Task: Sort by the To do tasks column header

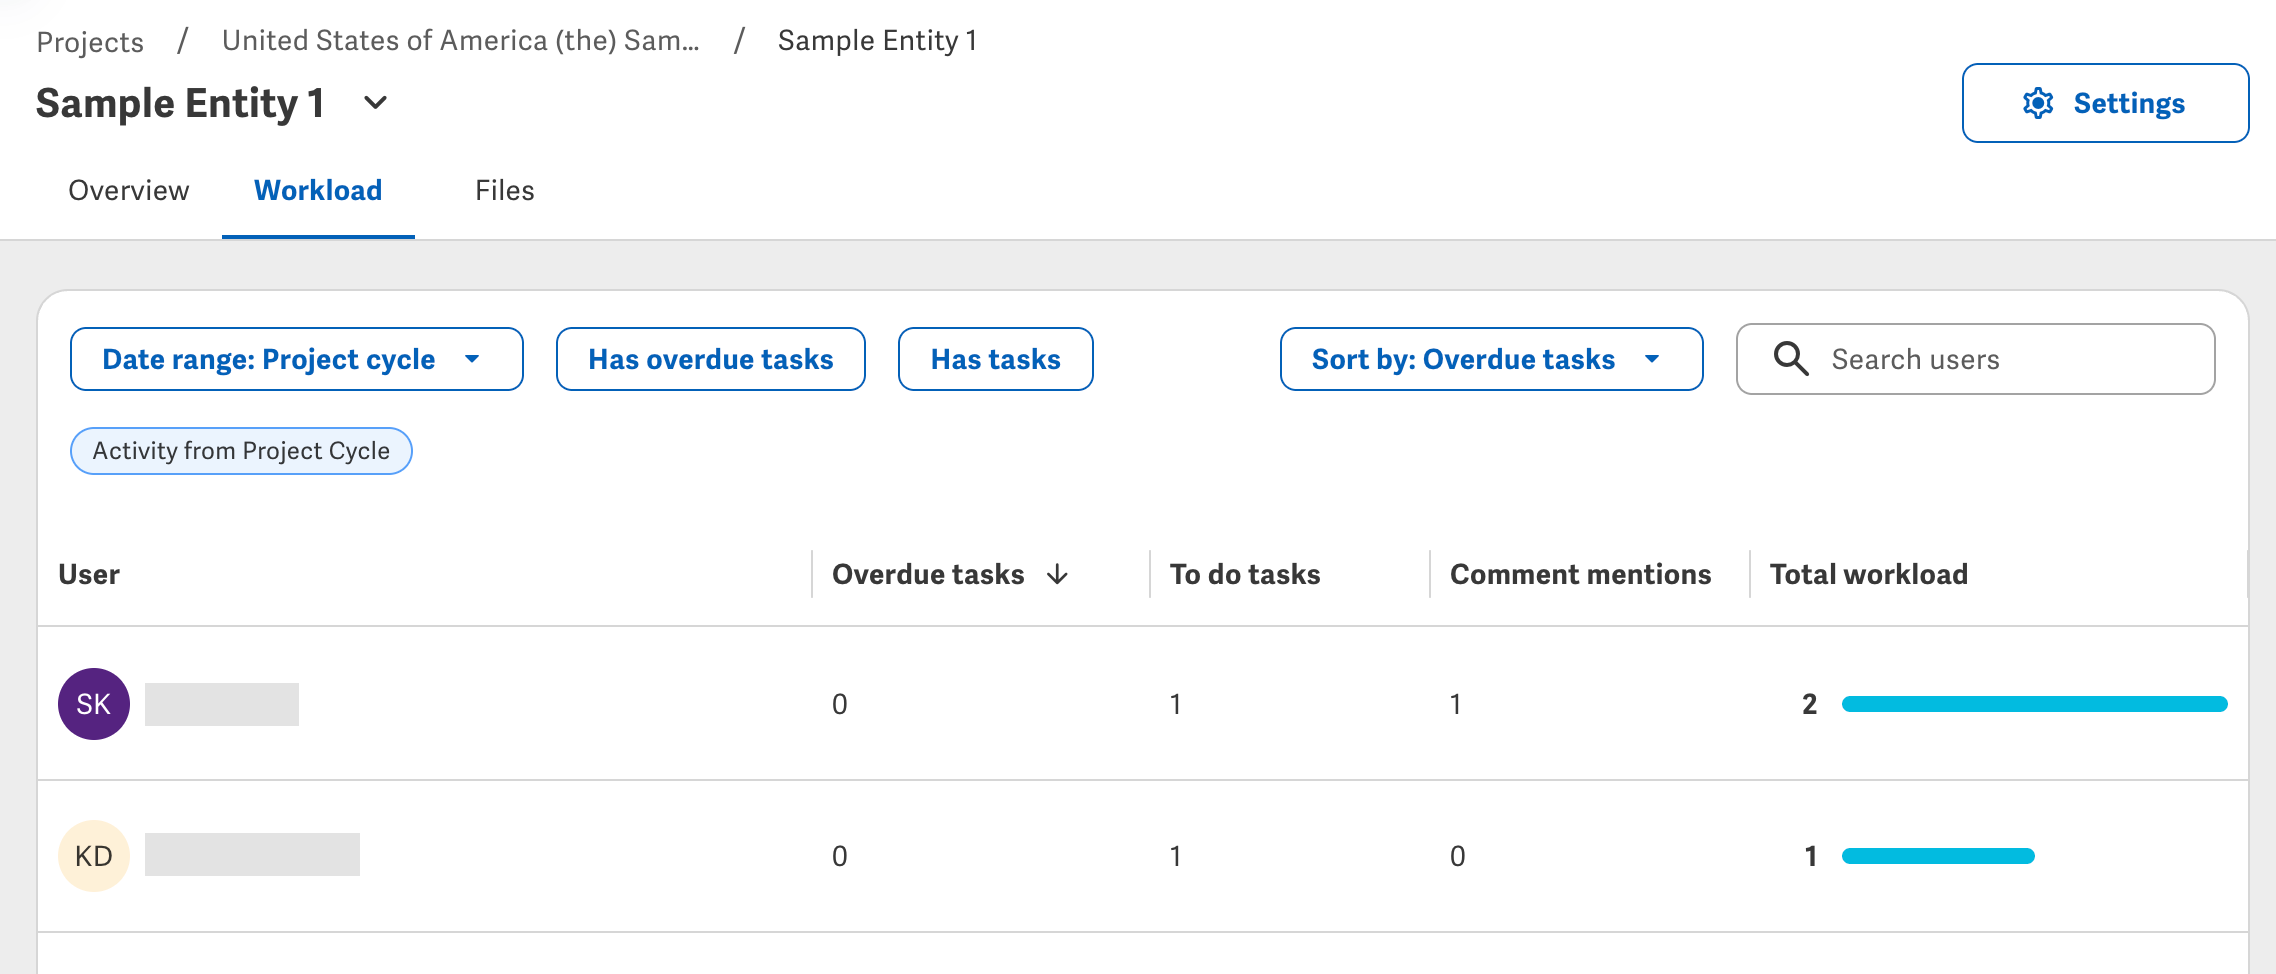Action: pyautogui.click(x=1245, y=574)
